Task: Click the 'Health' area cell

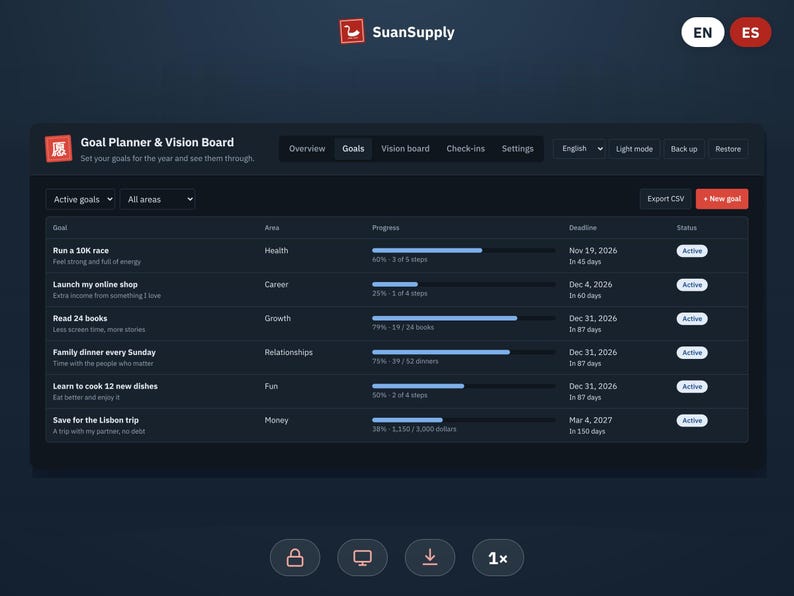Action: click(276, 251)
